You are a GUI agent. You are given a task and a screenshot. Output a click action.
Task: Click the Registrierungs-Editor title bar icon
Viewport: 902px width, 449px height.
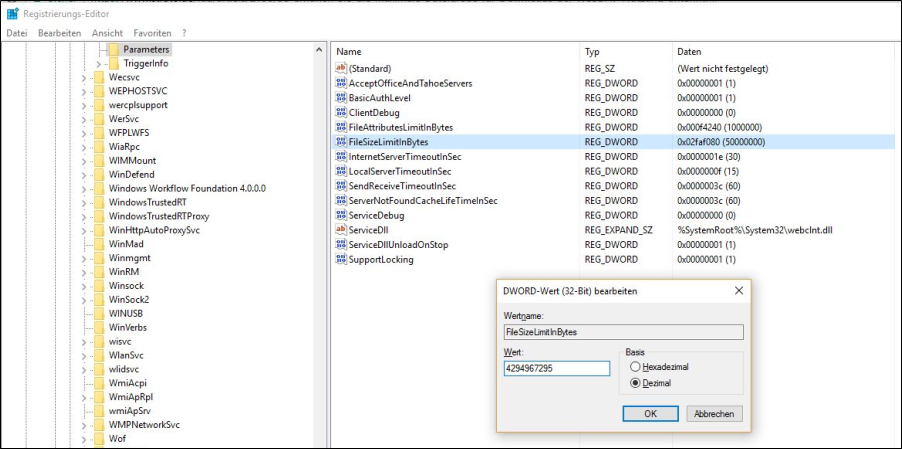tap(13, 14)
